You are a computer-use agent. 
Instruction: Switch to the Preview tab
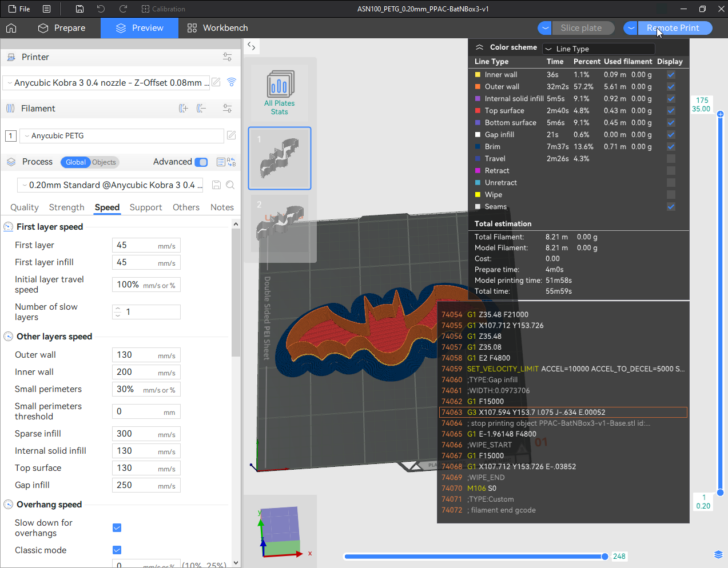(139, 28)
